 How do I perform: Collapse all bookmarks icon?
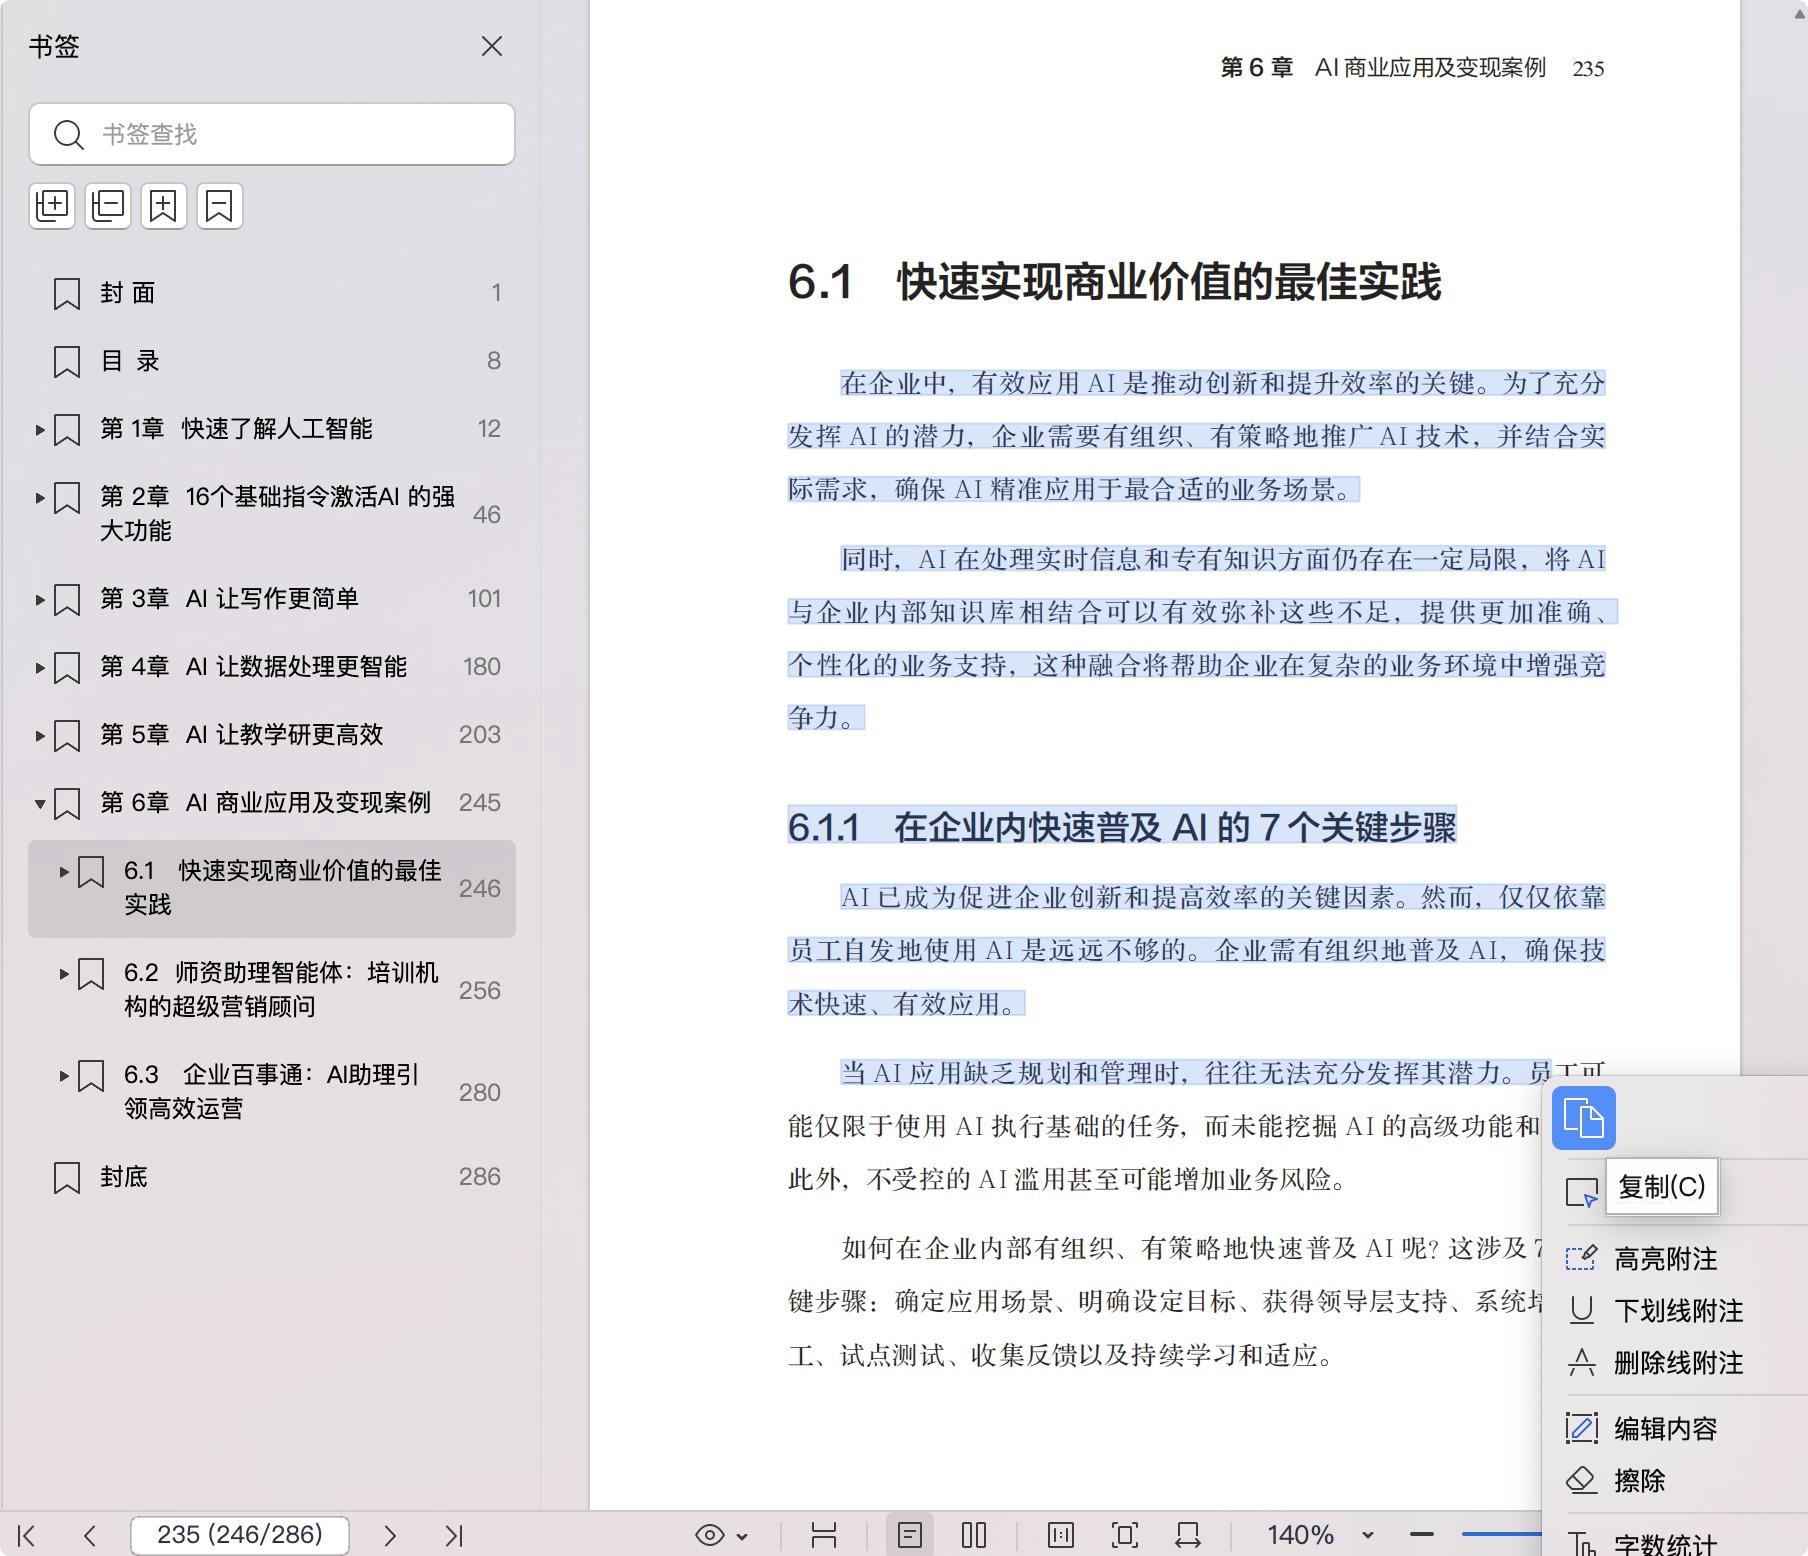click(108, 206)
